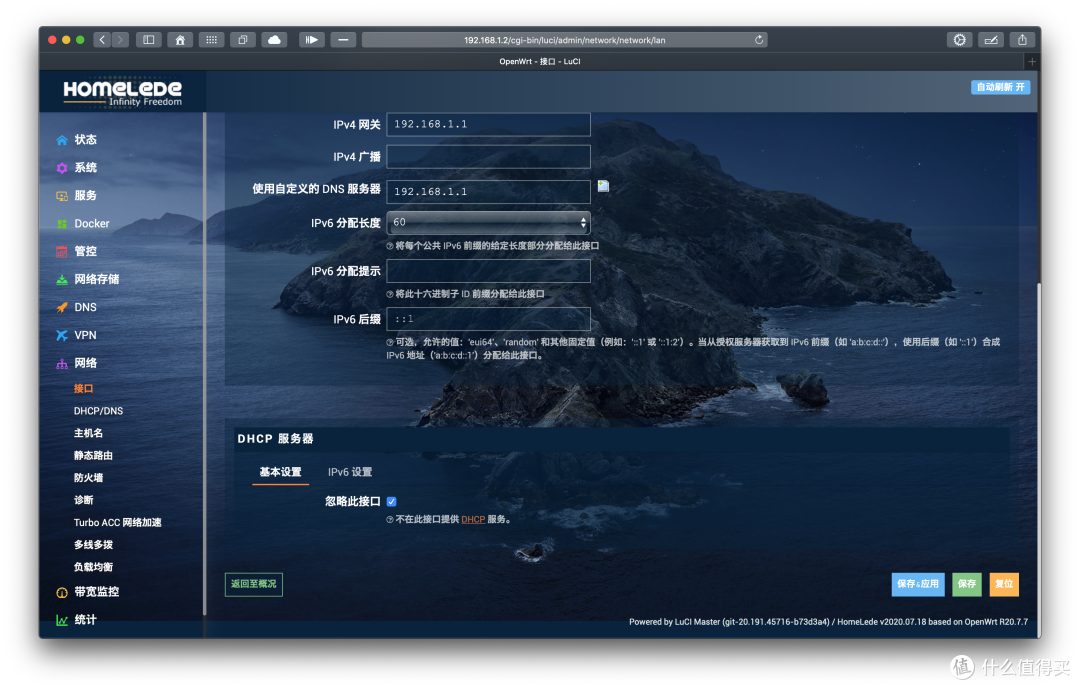Collapse the 网络 network menu
This screenshot has width=1080, height=690.
click(x=85, y=364)
